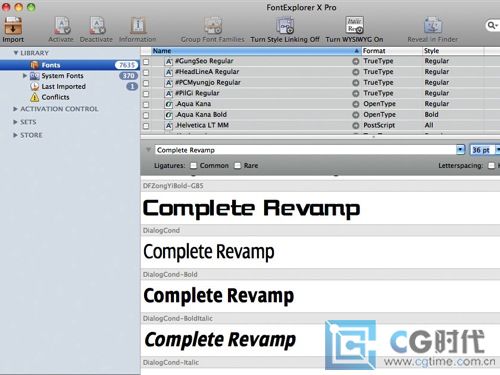The image size is (500, 375).
Task: Tick checkbox for #PilGi Regular
Action: click(146, 94)
